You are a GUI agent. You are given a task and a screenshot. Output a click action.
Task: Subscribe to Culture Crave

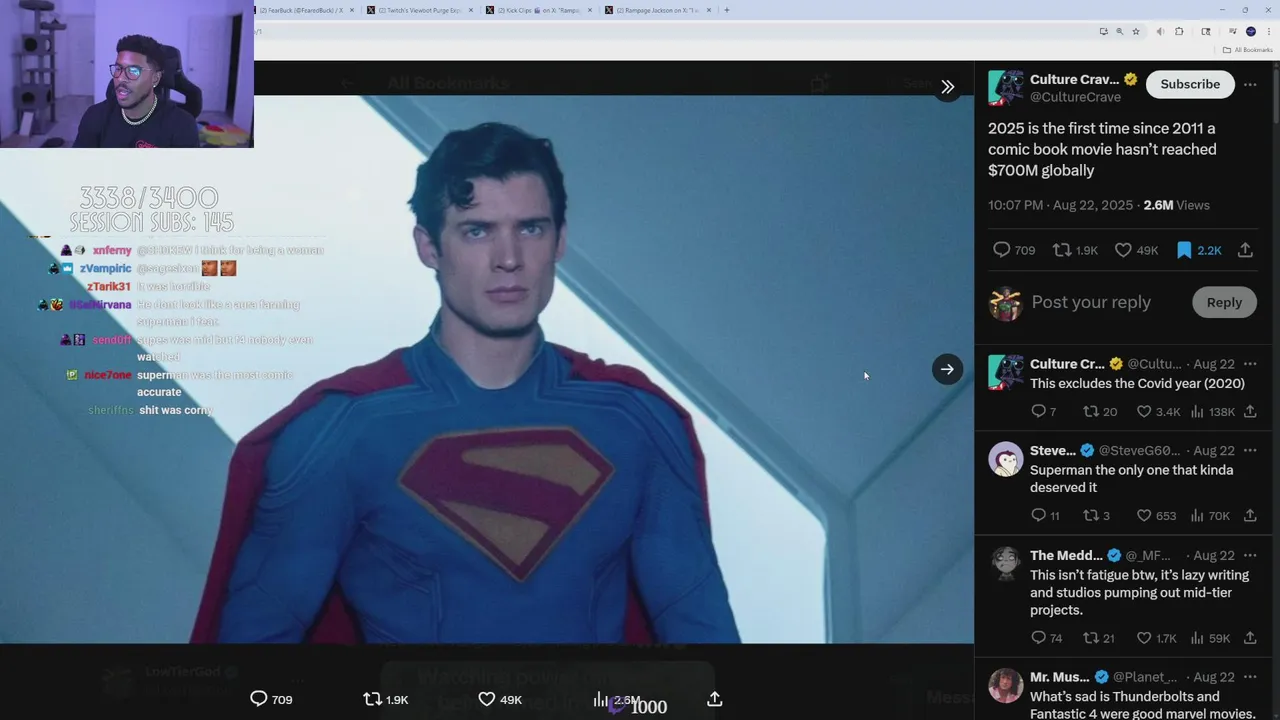coord(1190,84)
